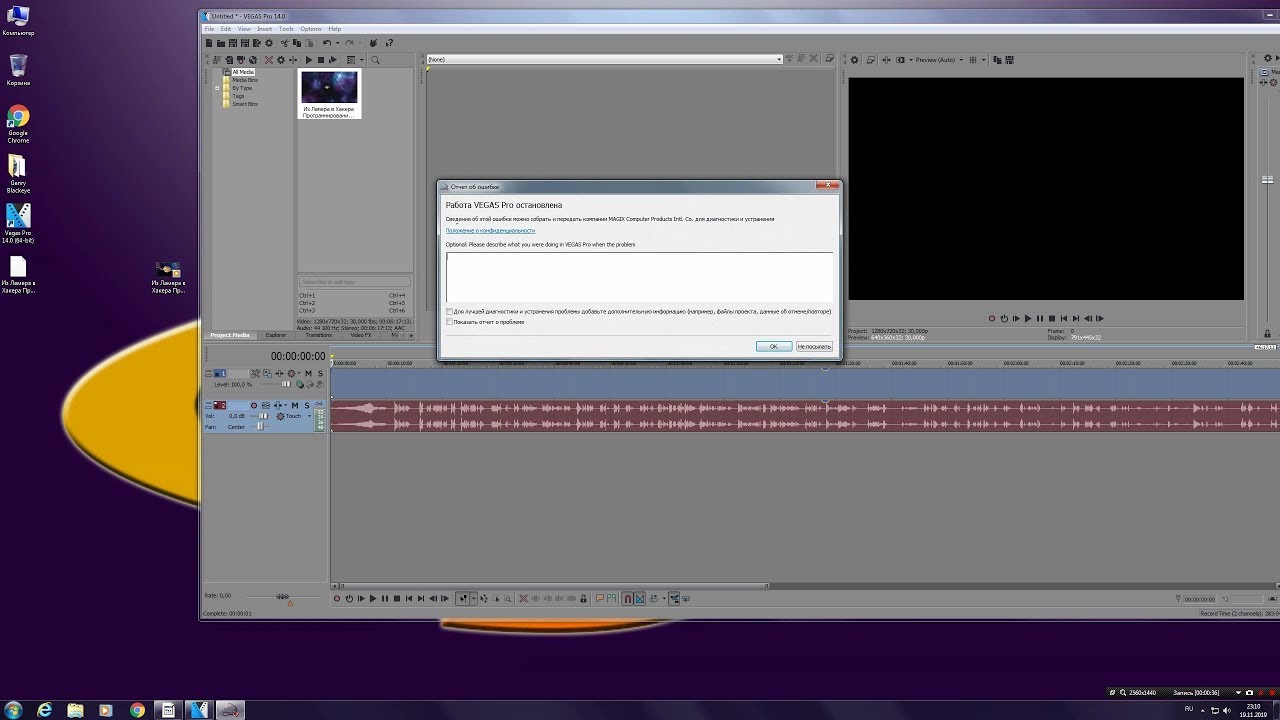Click the red Delete X in timeline toolbar
The height and width of the screenshot is (720, 1280).
[x=523, y=599]
